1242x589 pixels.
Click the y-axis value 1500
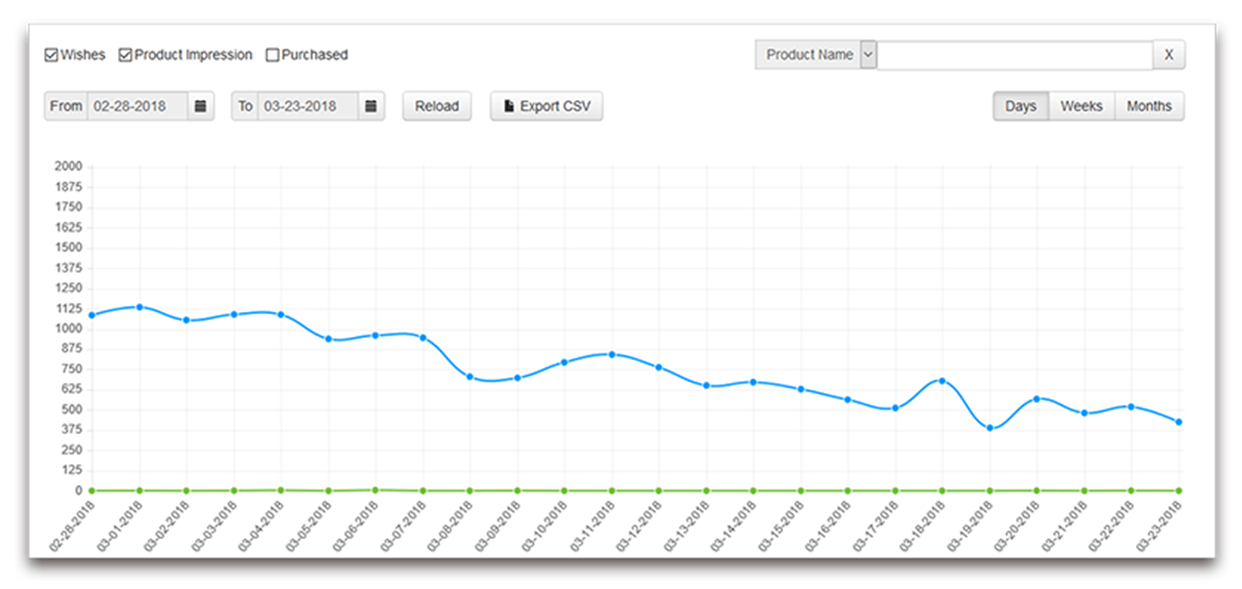point(68,247)
